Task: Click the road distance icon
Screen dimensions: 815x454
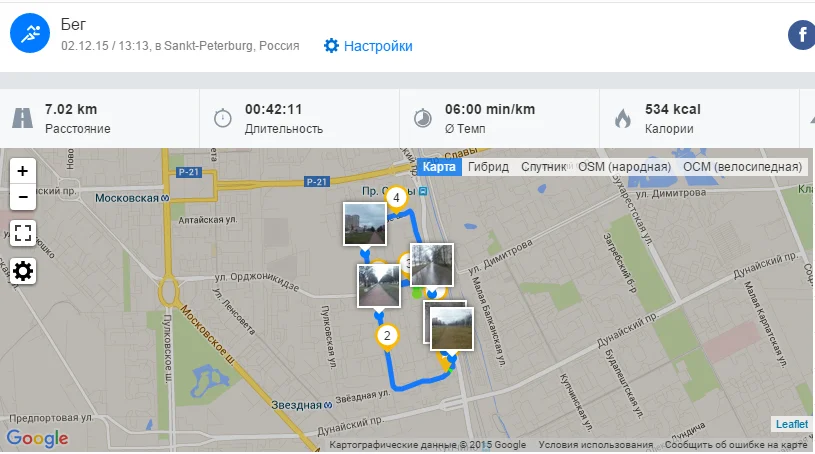Action: (22, 118)
